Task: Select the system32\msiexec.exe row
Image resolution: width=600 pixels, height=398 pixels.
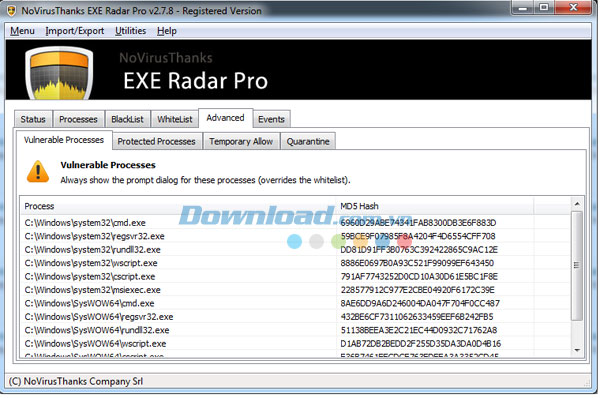Action: pos(295,290)
